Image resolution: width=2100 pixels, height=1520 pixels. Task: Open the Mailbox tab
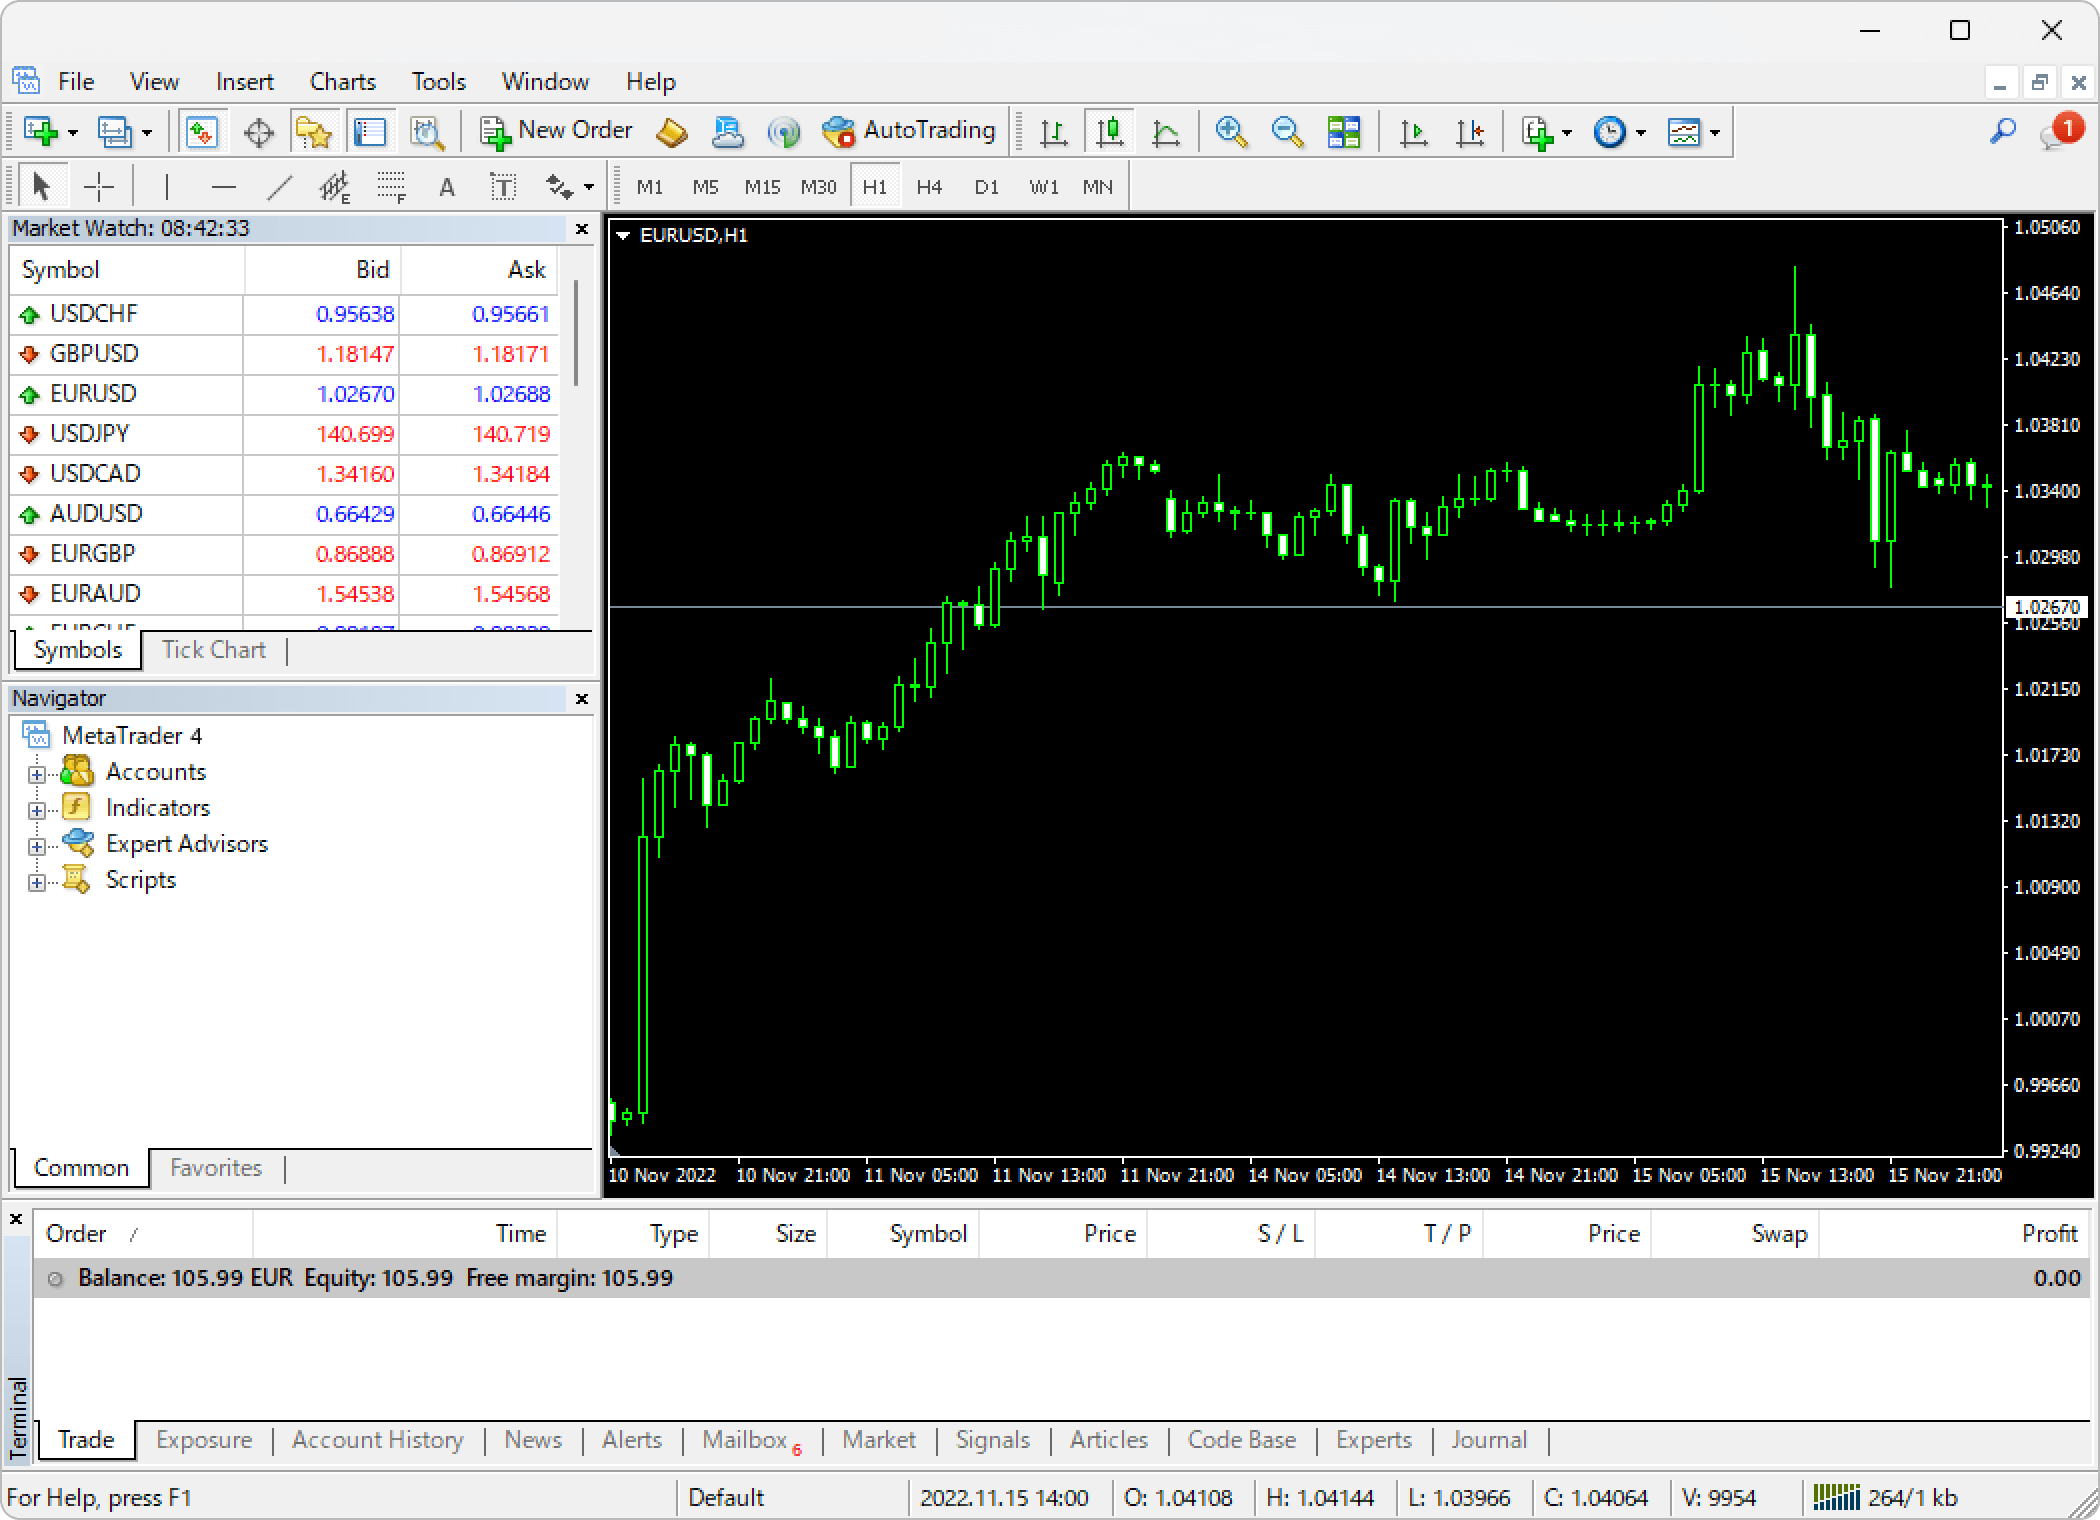[x=752, y=1440]
